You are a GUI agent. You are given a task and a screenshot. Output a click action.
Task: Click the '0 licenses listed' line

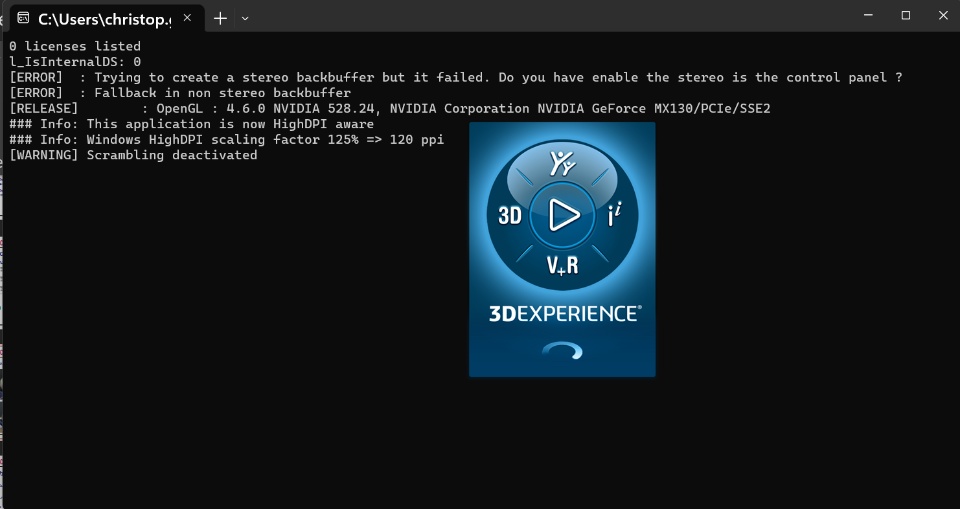[75, 46]
